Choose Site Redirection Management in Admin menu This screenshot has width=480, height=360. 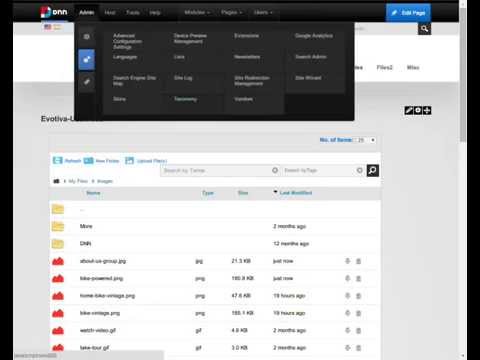252,81
